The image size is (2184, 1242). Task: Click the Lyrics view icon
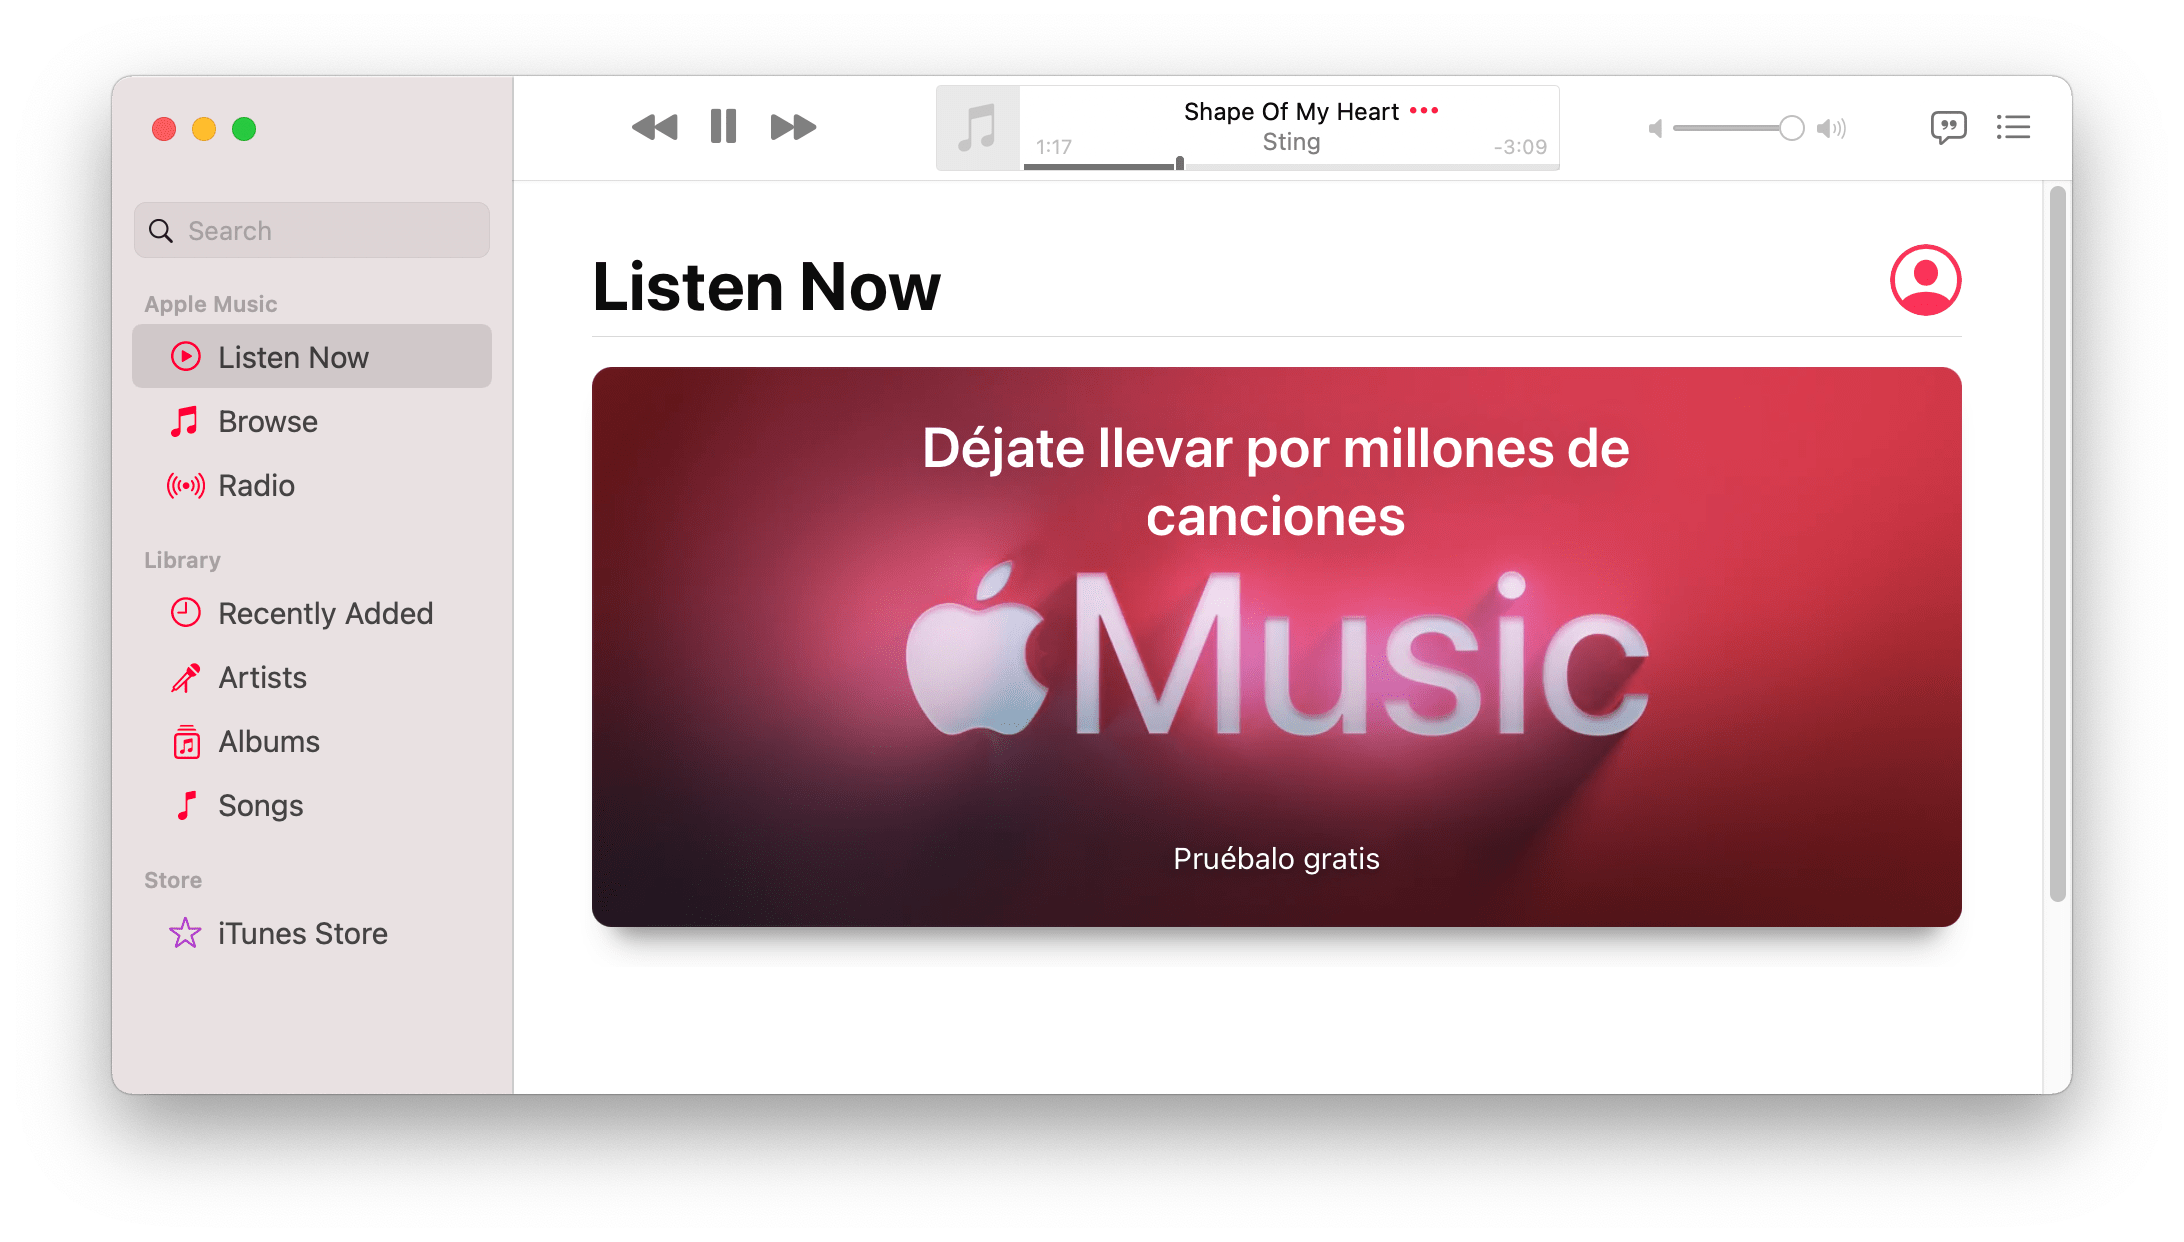click(1946, 124)
